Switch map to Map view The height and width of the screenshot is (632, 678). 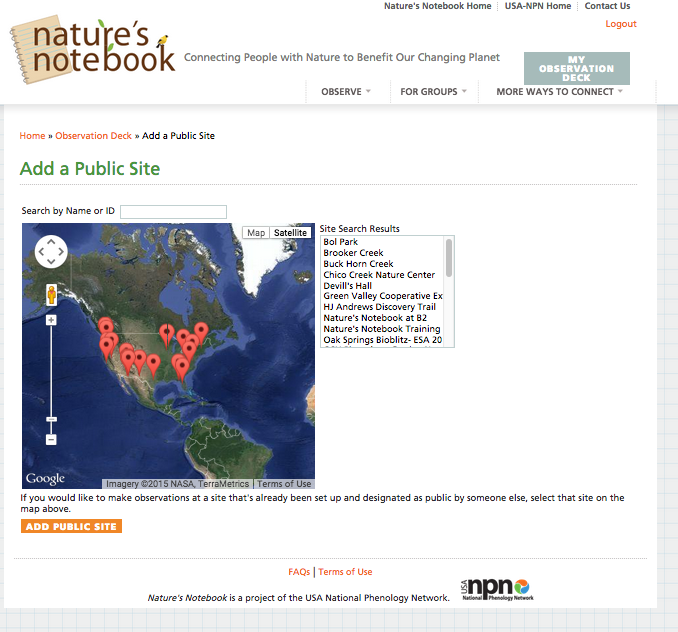(256, 233)
